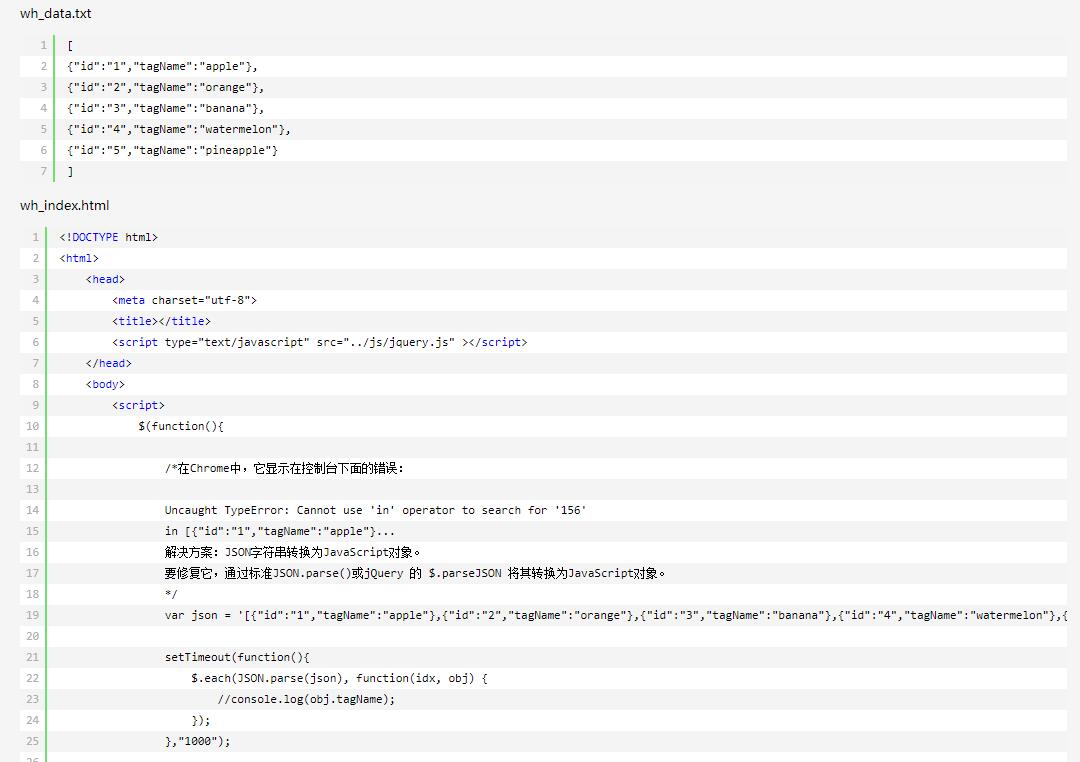The height and width of the screenshot is (762, 1080).
Task: Click the setTimeout(function(){ line
Action: click(x=237, y=657)
